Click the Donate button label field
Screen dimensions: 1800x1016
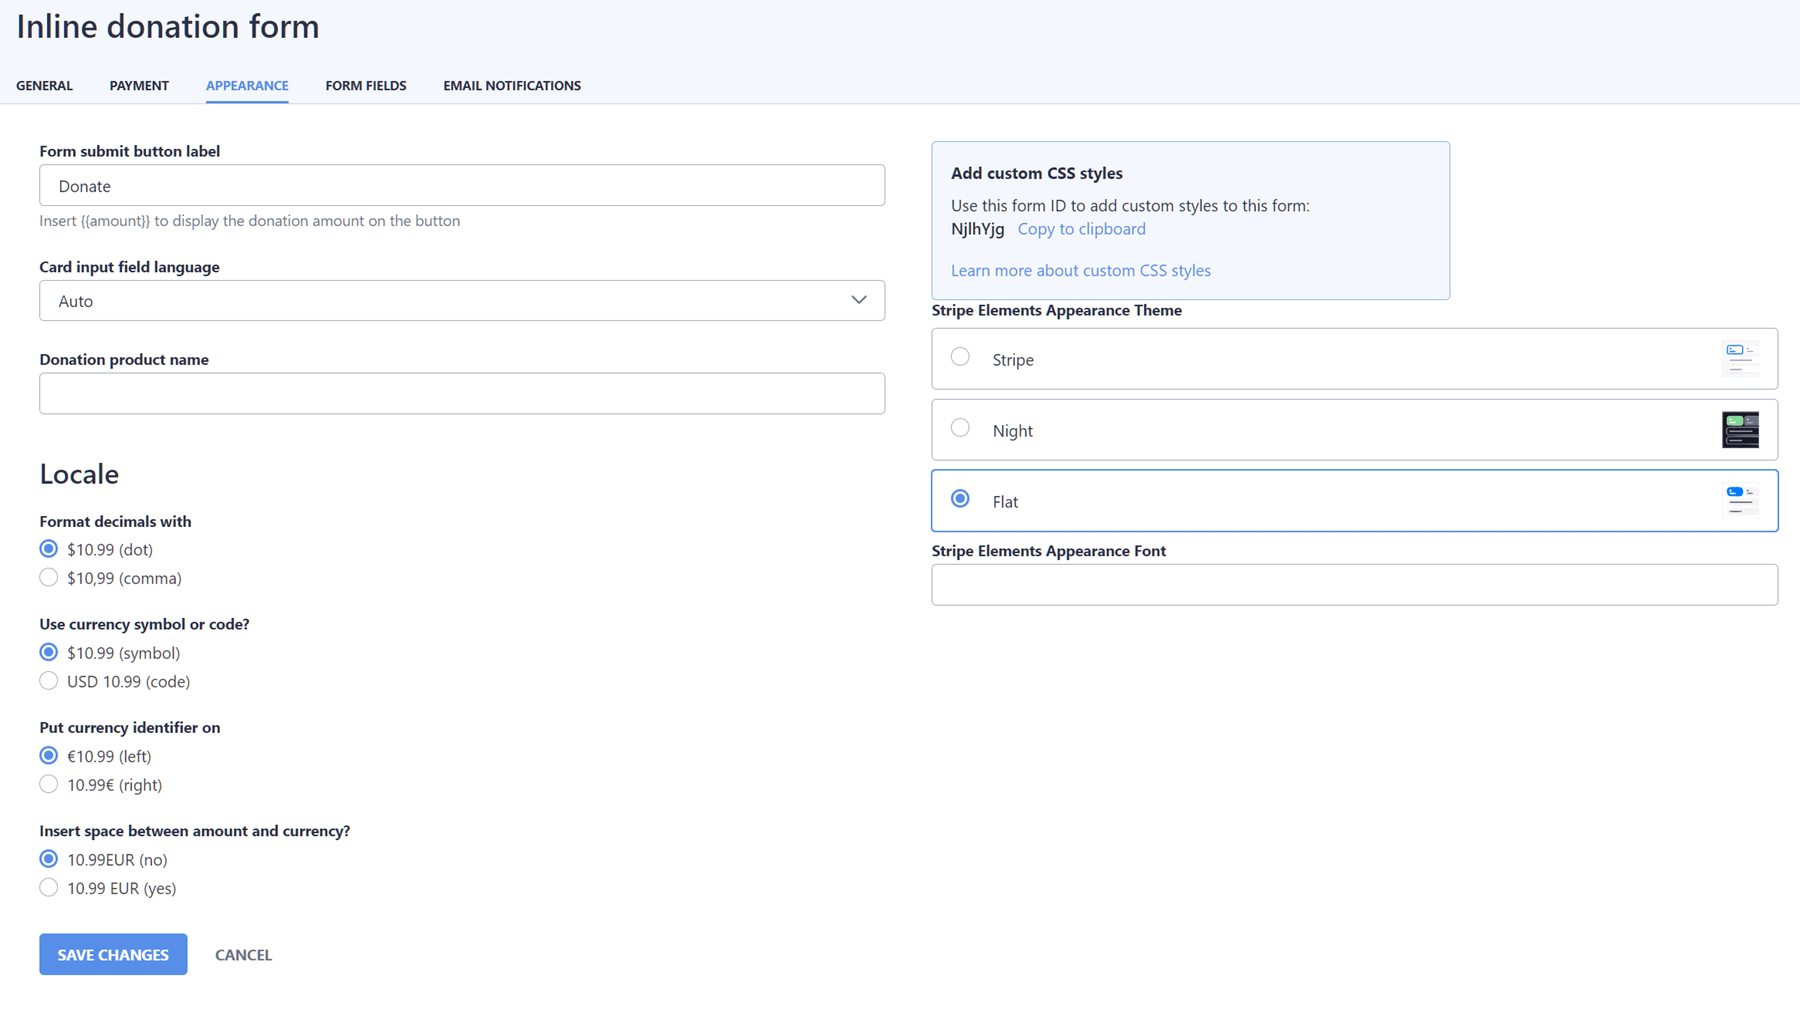(461, 185)
